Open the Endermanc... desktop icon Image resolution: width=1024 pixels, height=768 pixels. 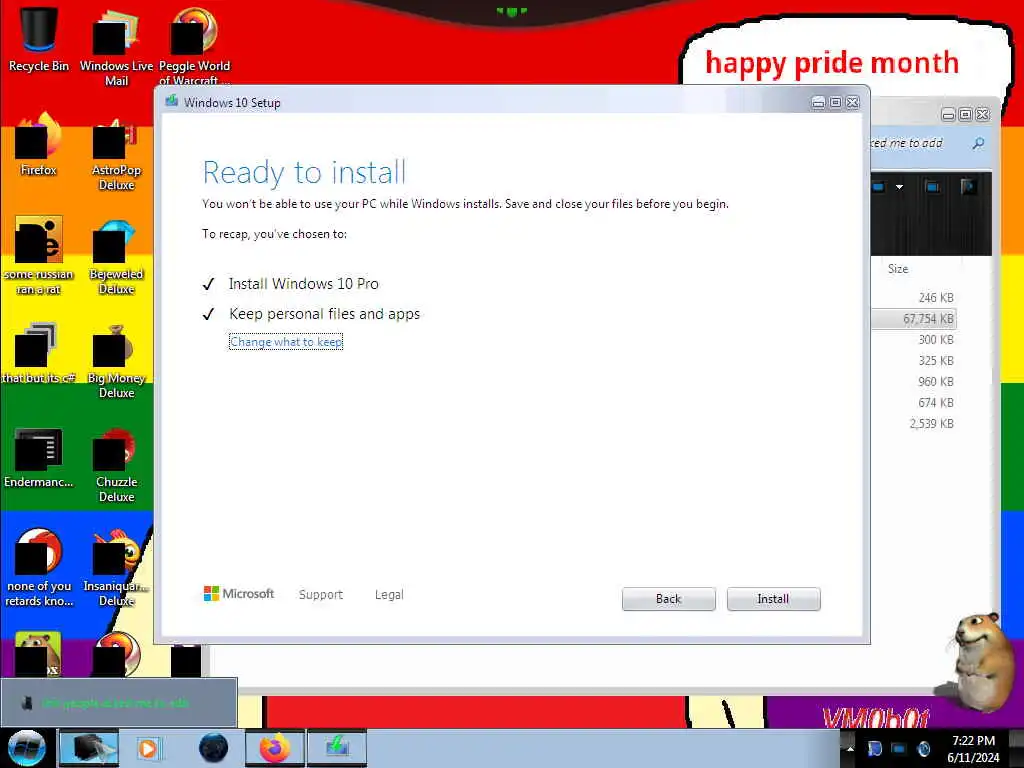click(x=39, y=457)
